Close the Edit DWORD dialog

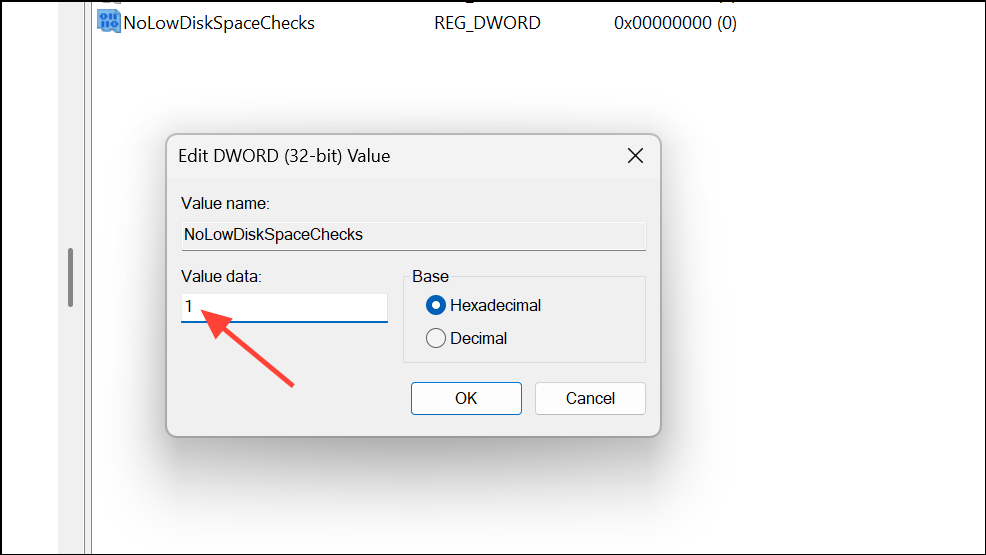634,156
